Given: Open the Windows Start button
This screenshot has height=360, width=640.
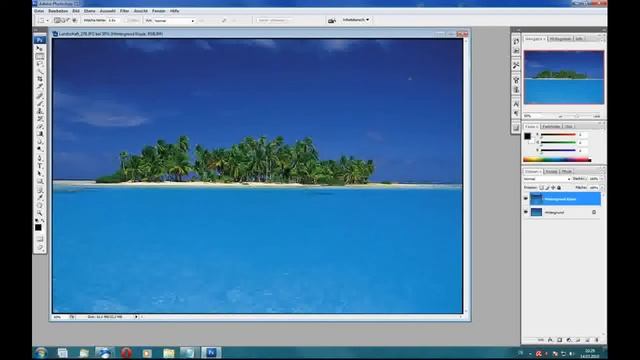Looking at the screenshot, I should 41,353.
